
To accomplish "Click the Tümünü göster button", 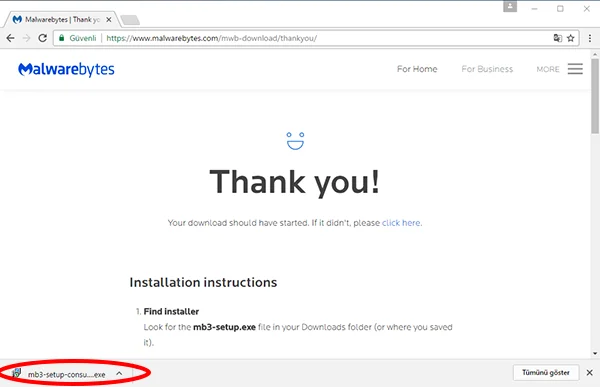I will 546,372.
